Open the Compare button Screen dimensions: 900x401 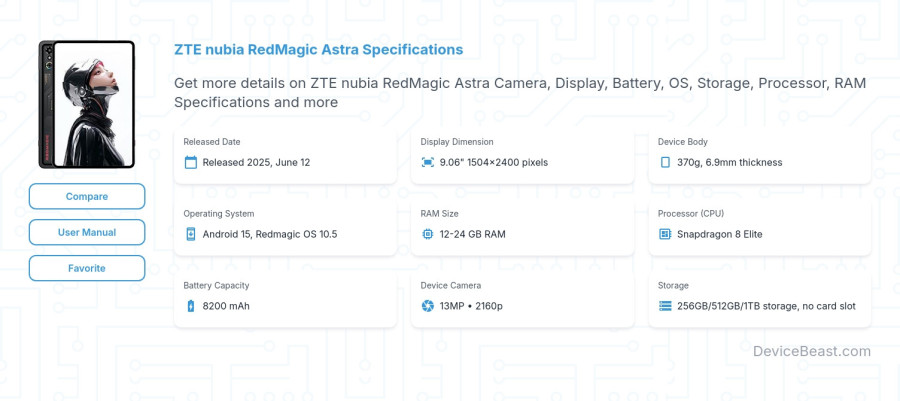click(x=87, y=196)
